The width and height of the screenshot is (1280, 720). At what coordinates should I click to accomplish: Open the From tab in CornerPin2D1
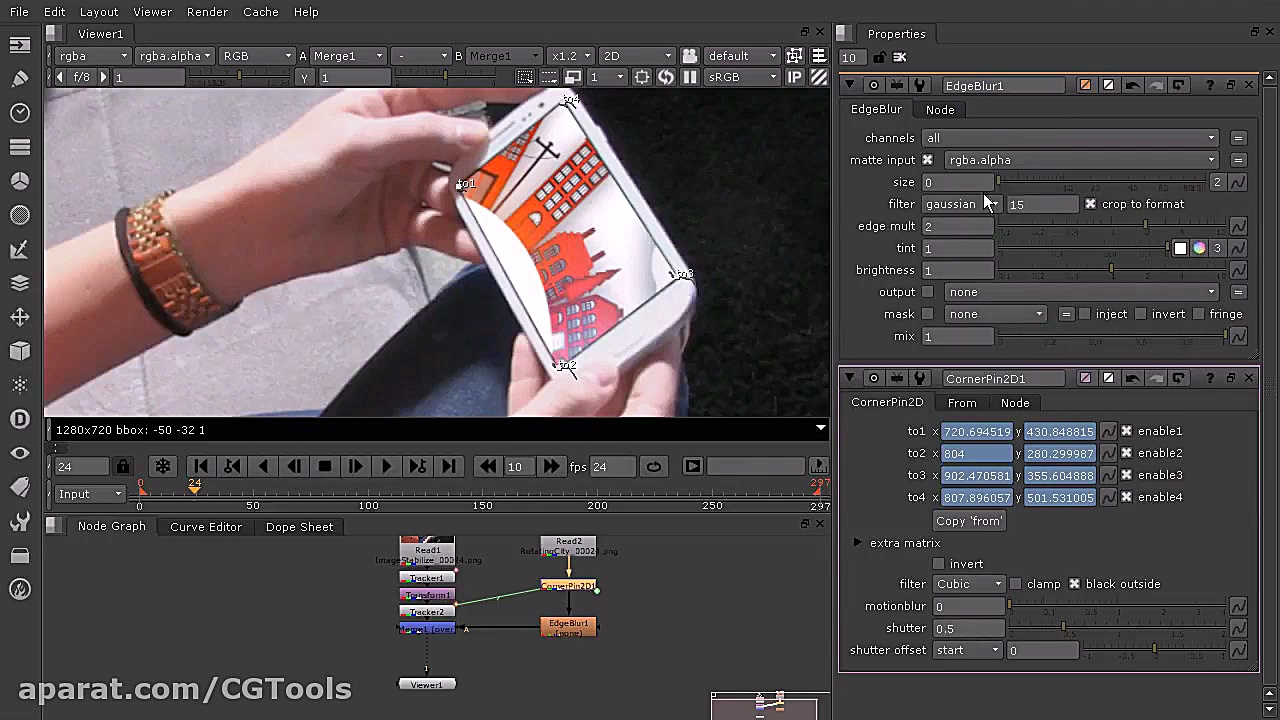click(x=962, y=403)
